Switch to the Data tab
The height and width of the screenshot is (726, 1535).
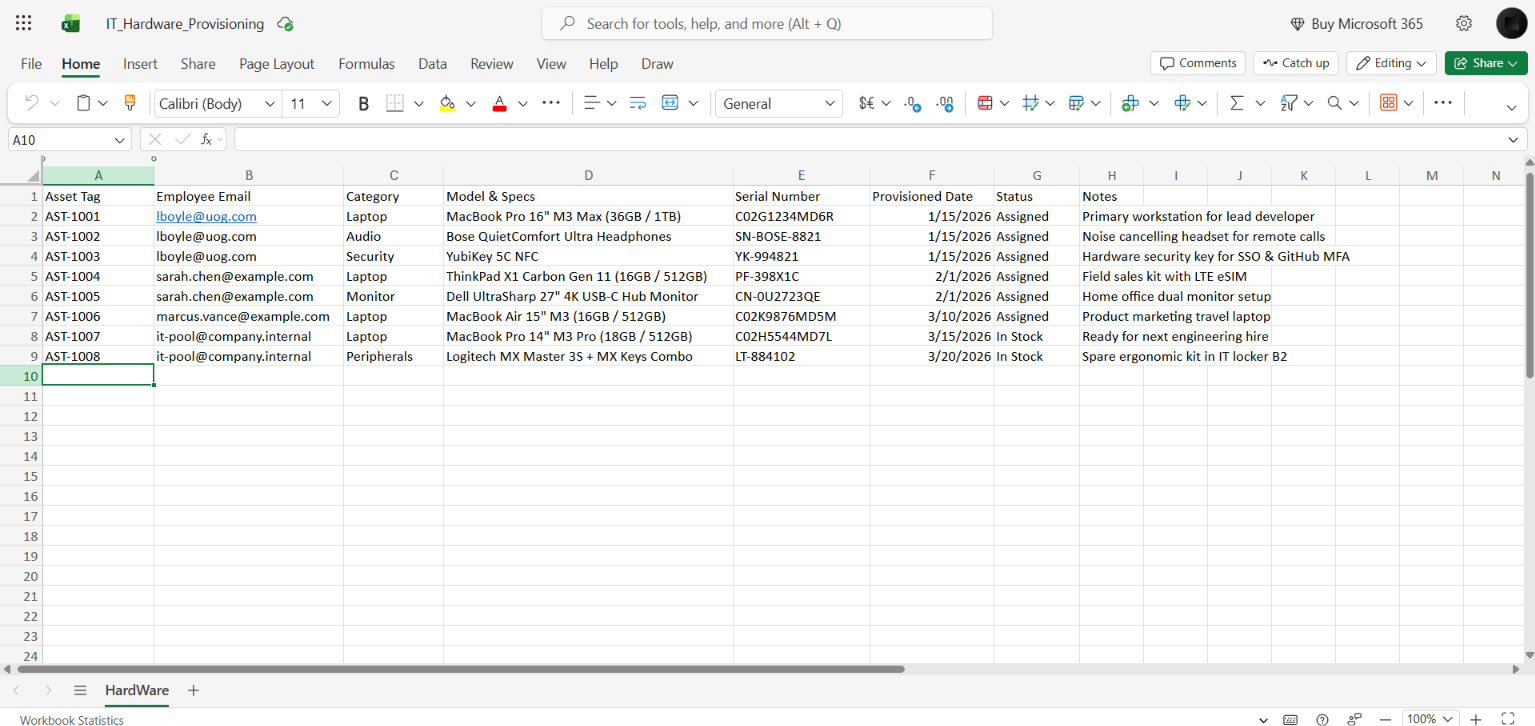[x=433, y=63]
